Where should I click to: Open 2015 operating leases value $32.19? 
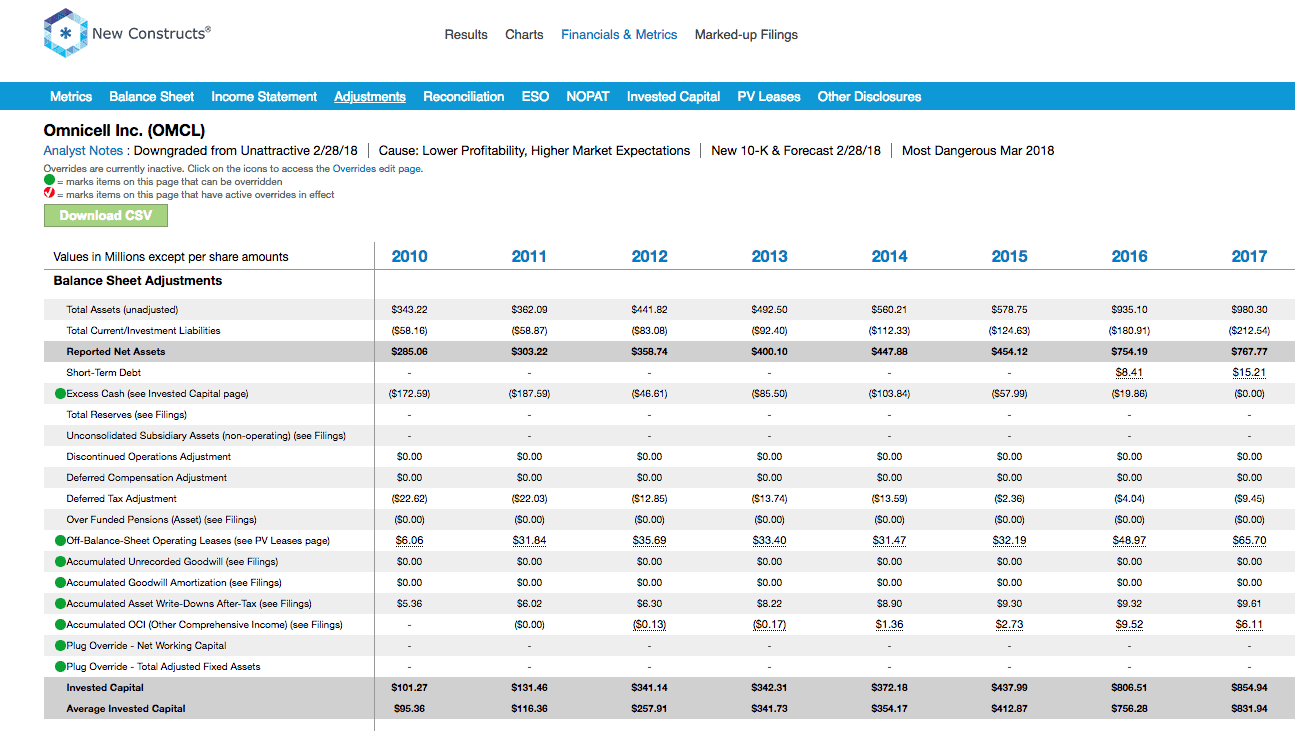(x=1009, y=541)
